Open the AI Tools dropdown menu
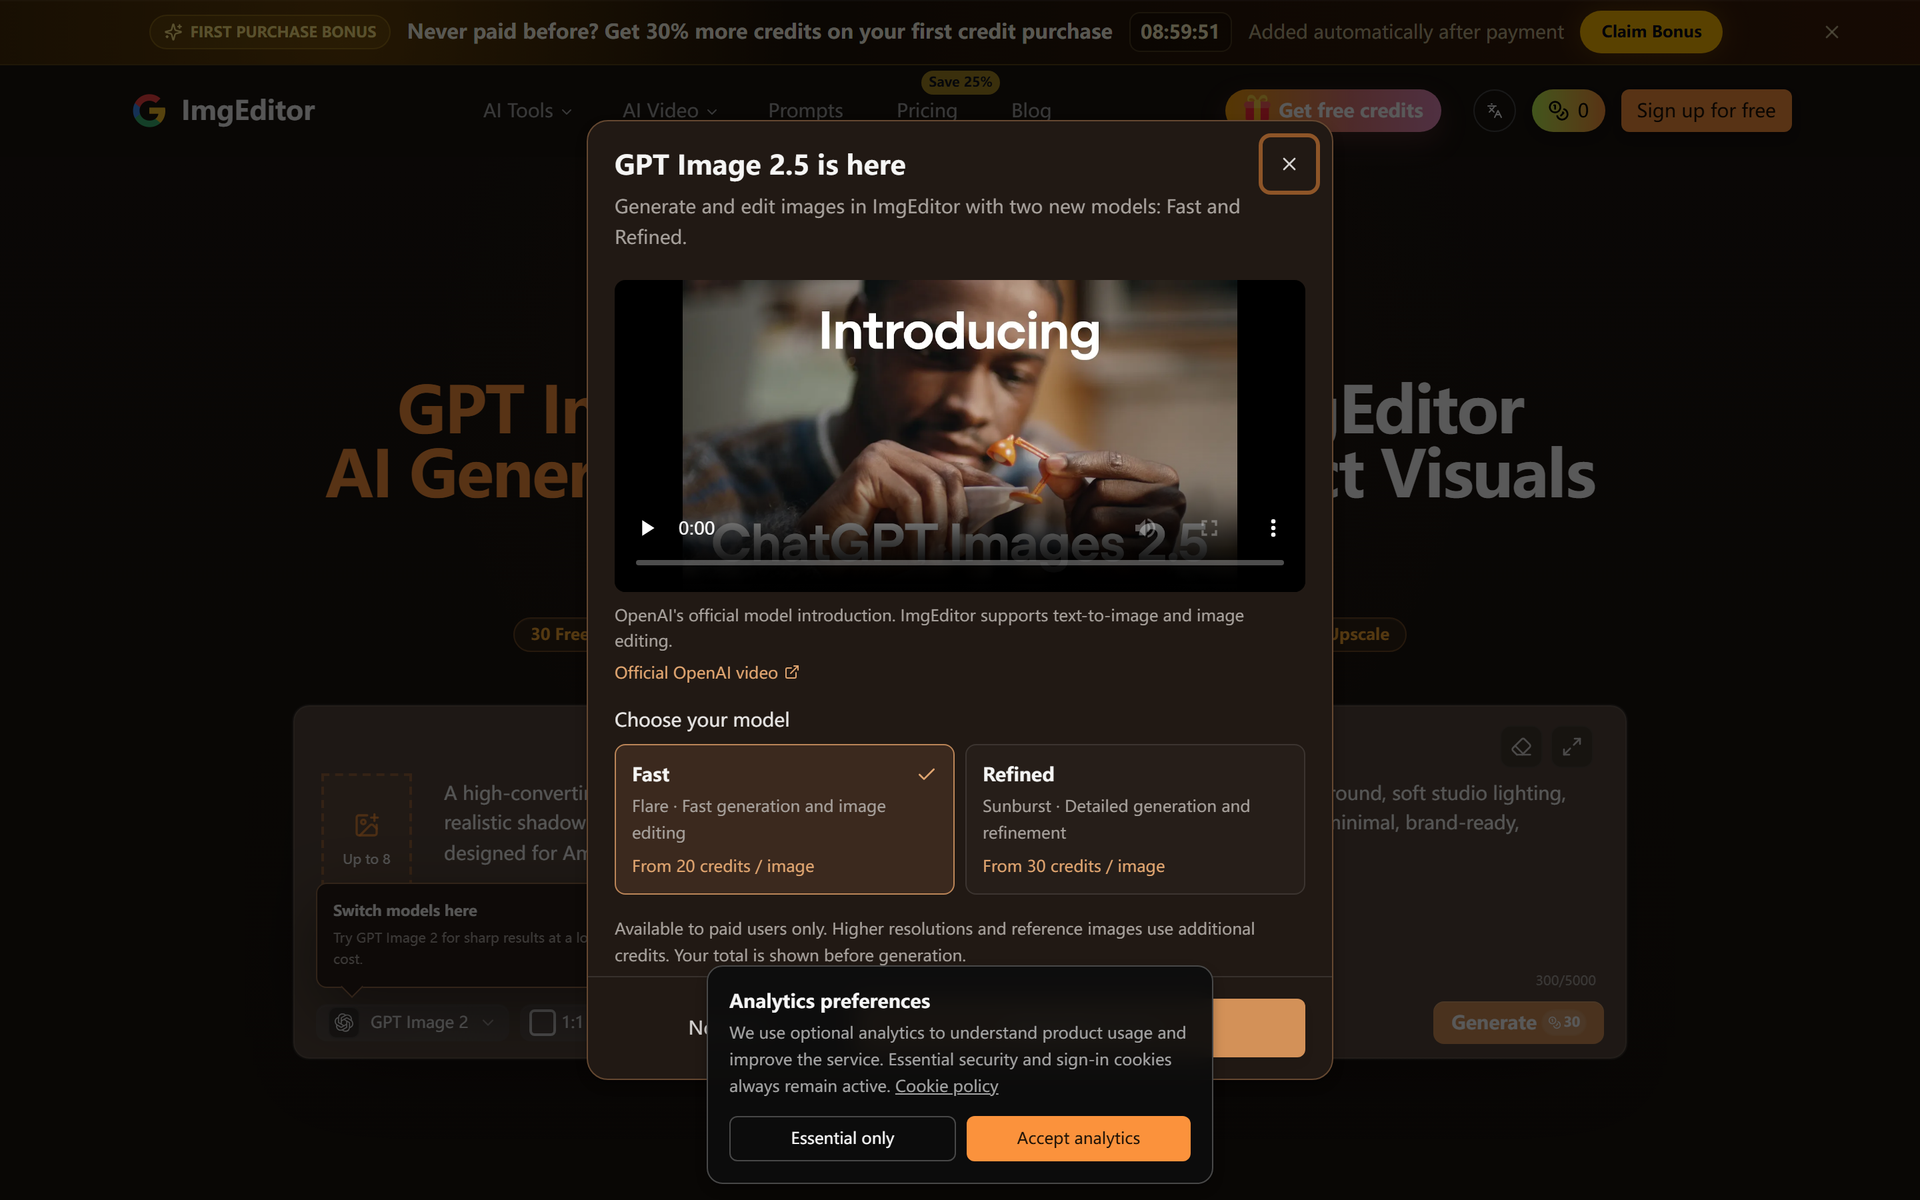 (527, 111)
